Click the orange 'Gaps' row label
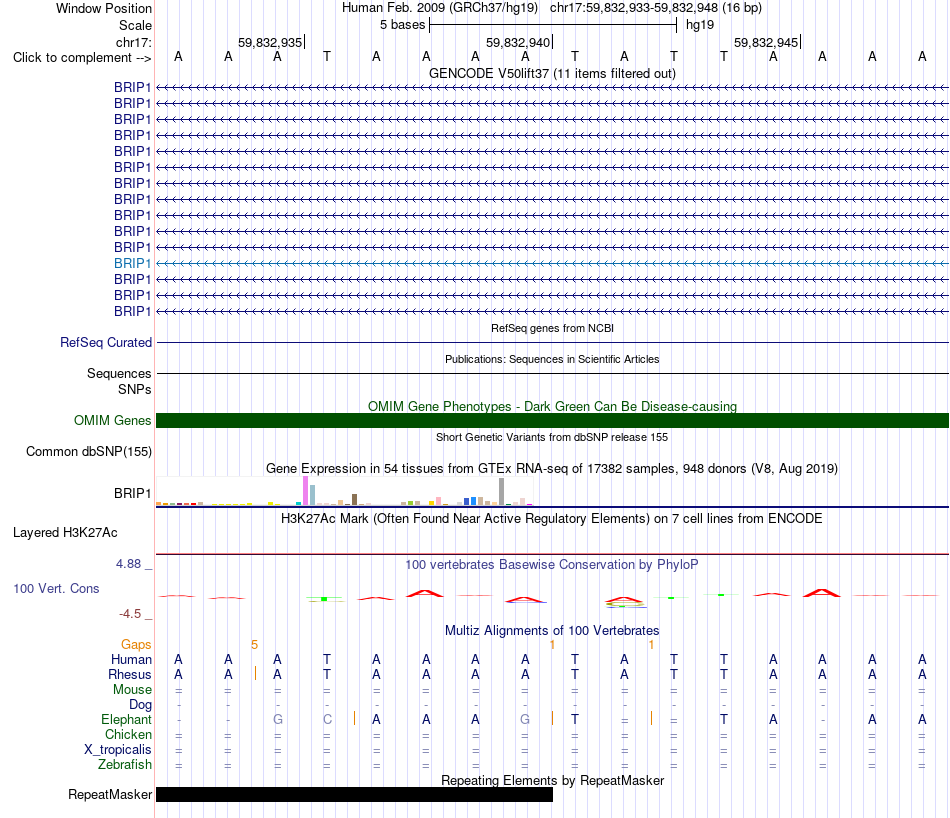Image resolution: width=950 pixels, height=818 pixels. (136, 645)
